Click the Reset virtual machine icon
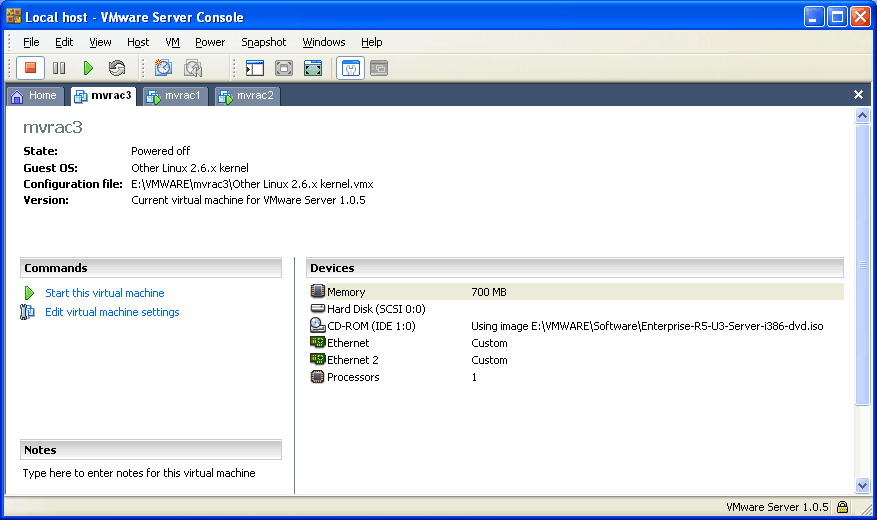The image size is (877, 520). [x=117, y=68]
